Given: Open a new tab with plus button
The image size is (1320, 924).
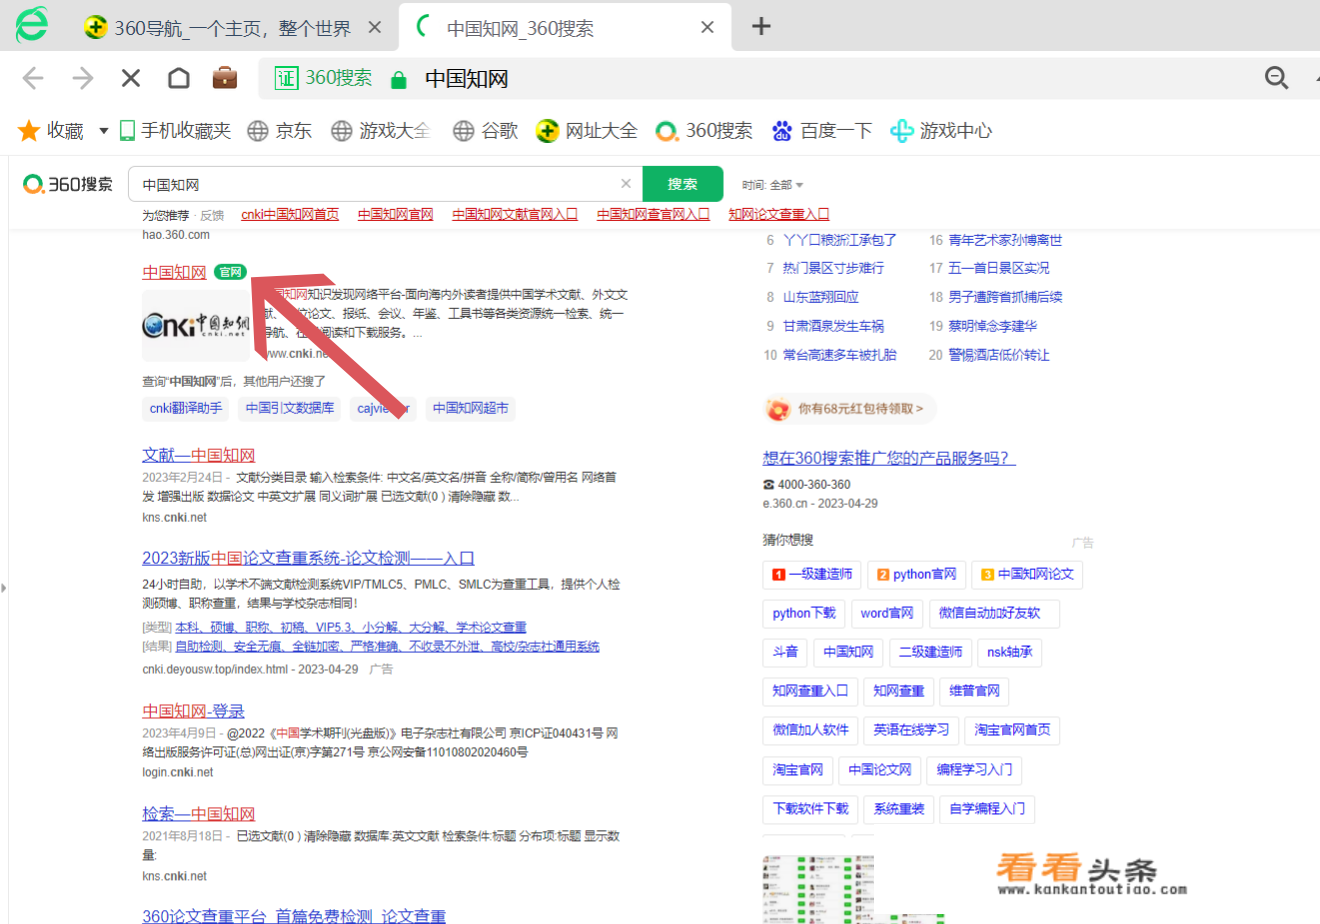Looking at the screenshot, I should [761, 27].
